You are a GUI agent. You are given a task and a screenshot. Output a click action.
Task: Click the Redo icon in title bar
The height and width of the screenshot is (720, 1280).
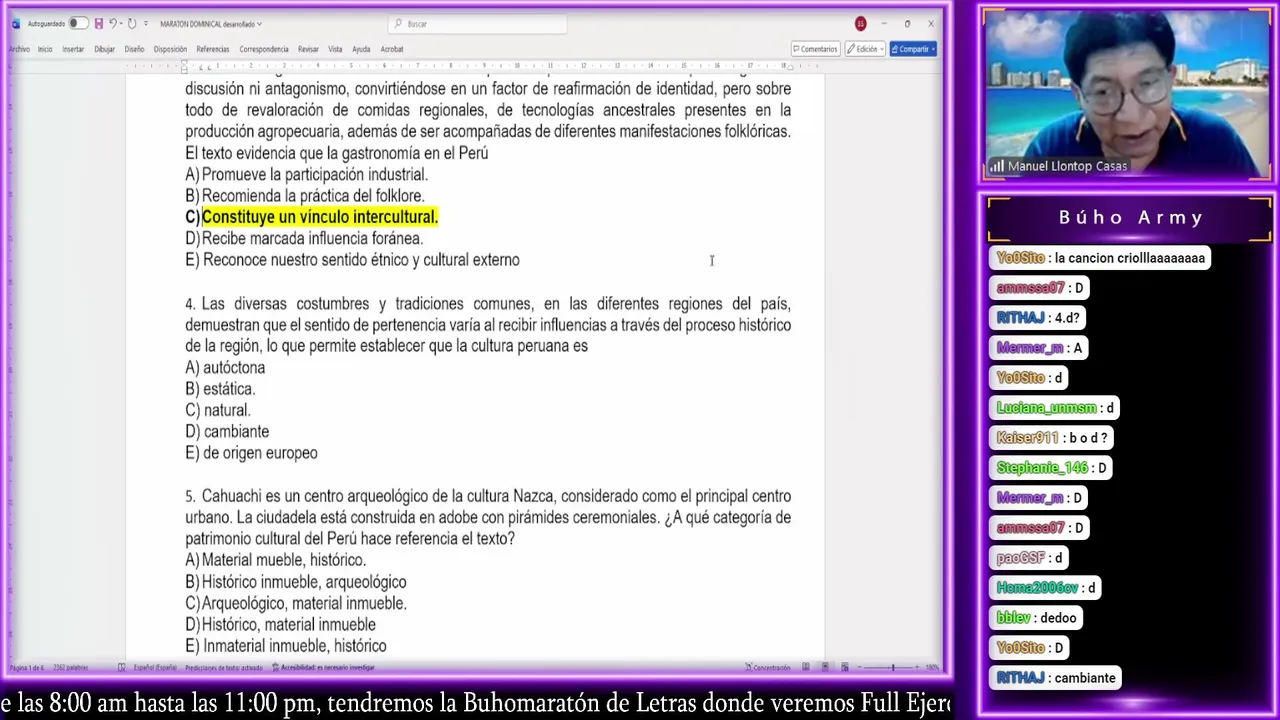point(132,24)
